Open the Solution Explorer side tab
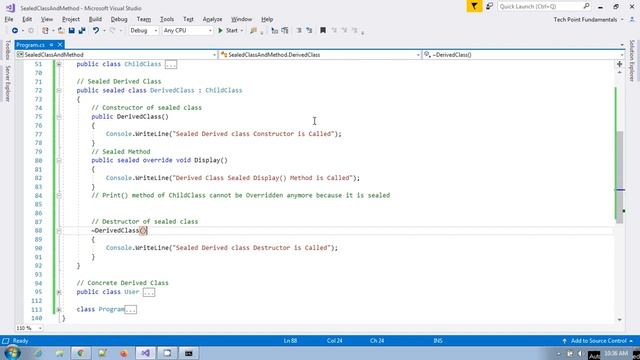Image resolution: width=640 pixels, height=360 pixels. click(632, 60)
